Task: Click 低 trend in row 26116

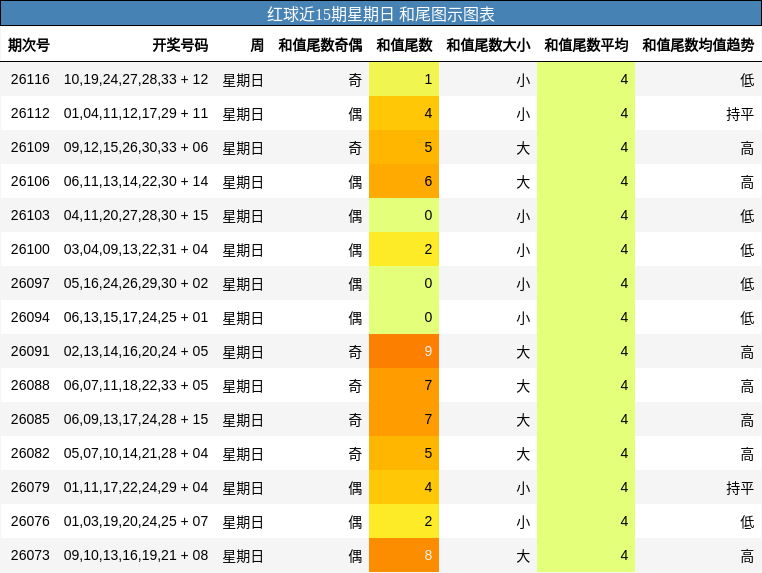Action: click(747, 80)
